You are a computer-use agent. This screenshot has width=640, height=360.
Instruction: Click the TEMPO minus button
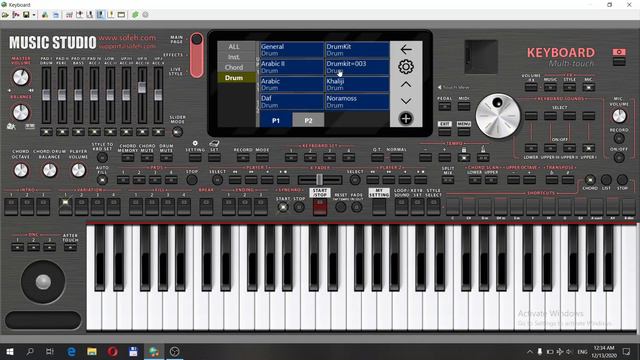coord(425,157)
